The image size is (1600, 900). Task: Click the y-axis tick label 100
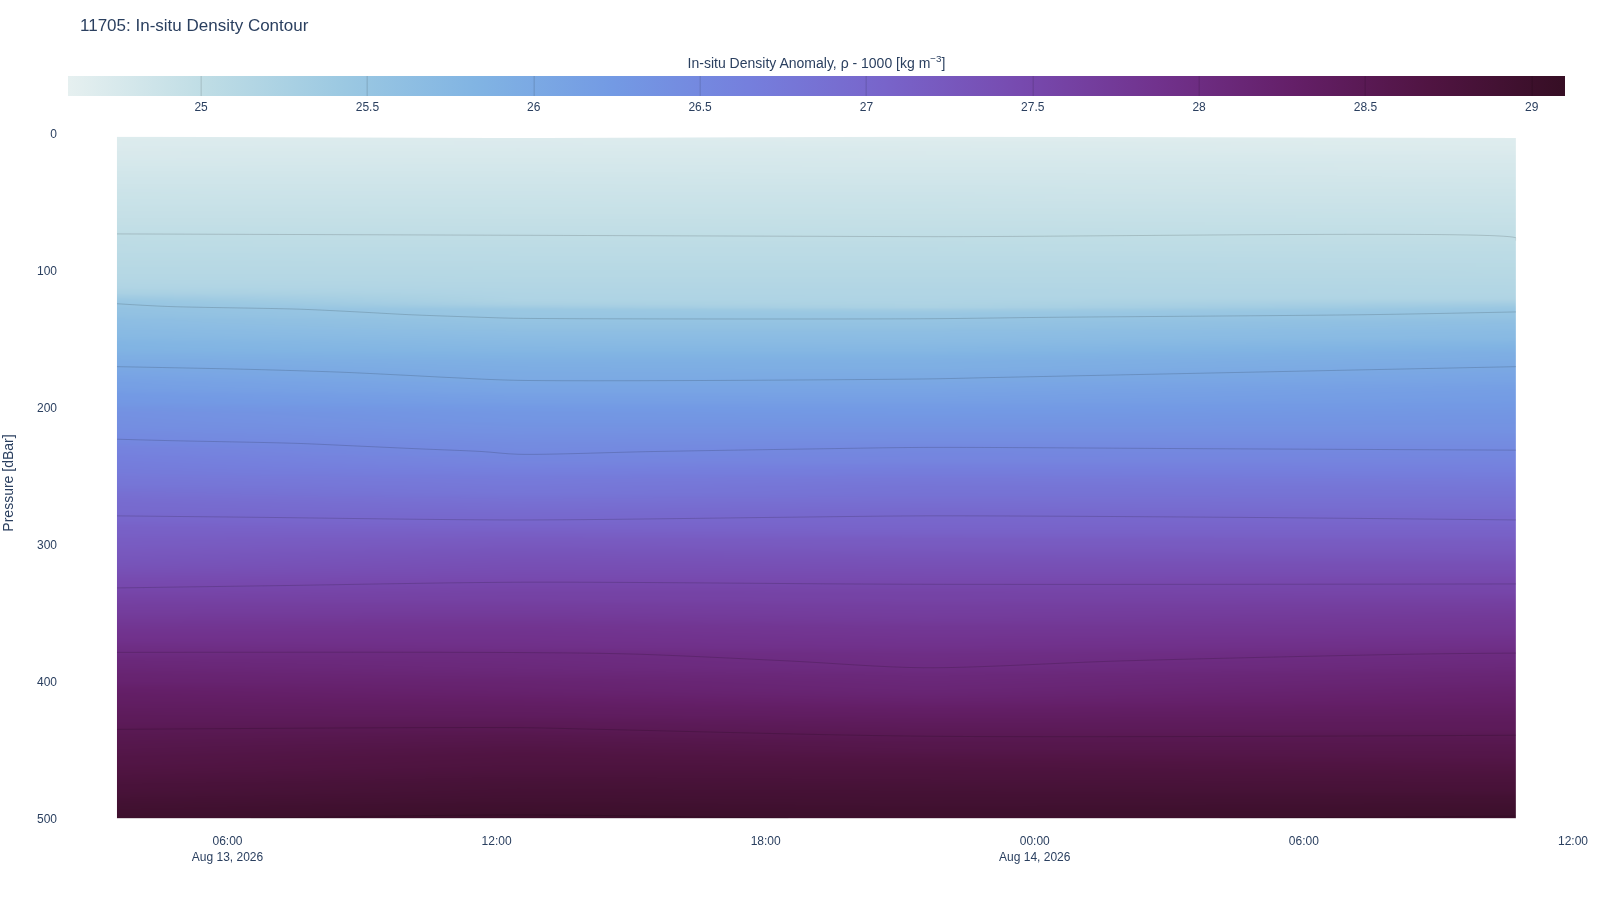(x=47, y=271)
